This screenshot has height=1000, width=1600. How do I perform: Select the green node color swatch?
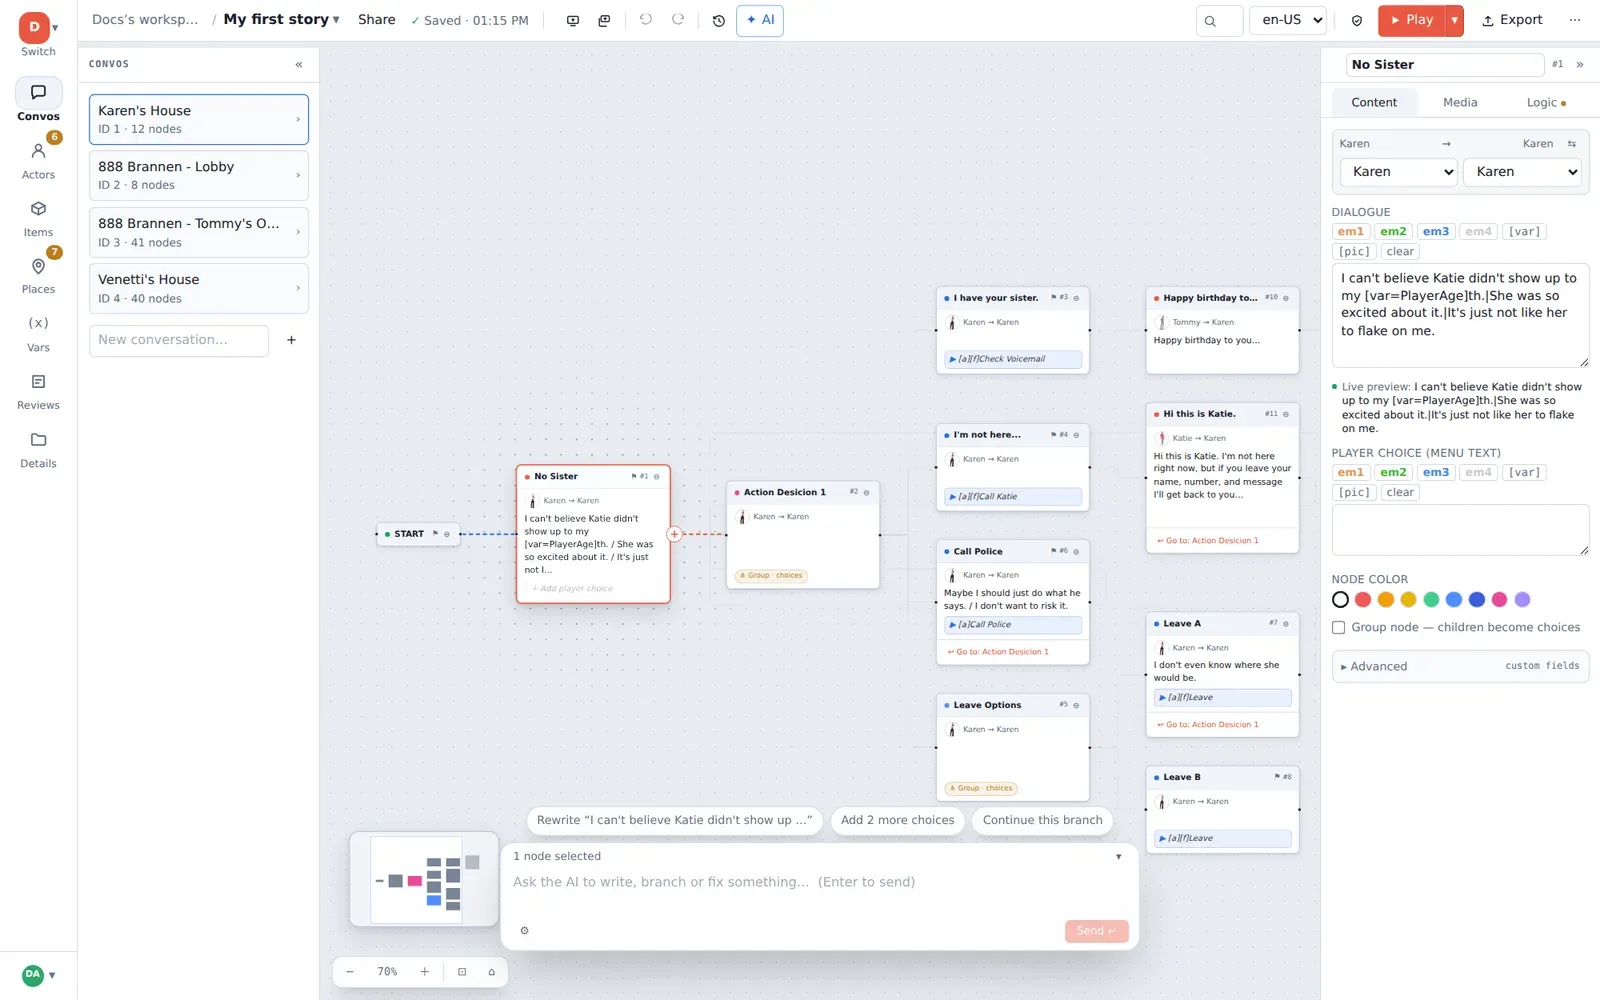tap(1431, 600)
